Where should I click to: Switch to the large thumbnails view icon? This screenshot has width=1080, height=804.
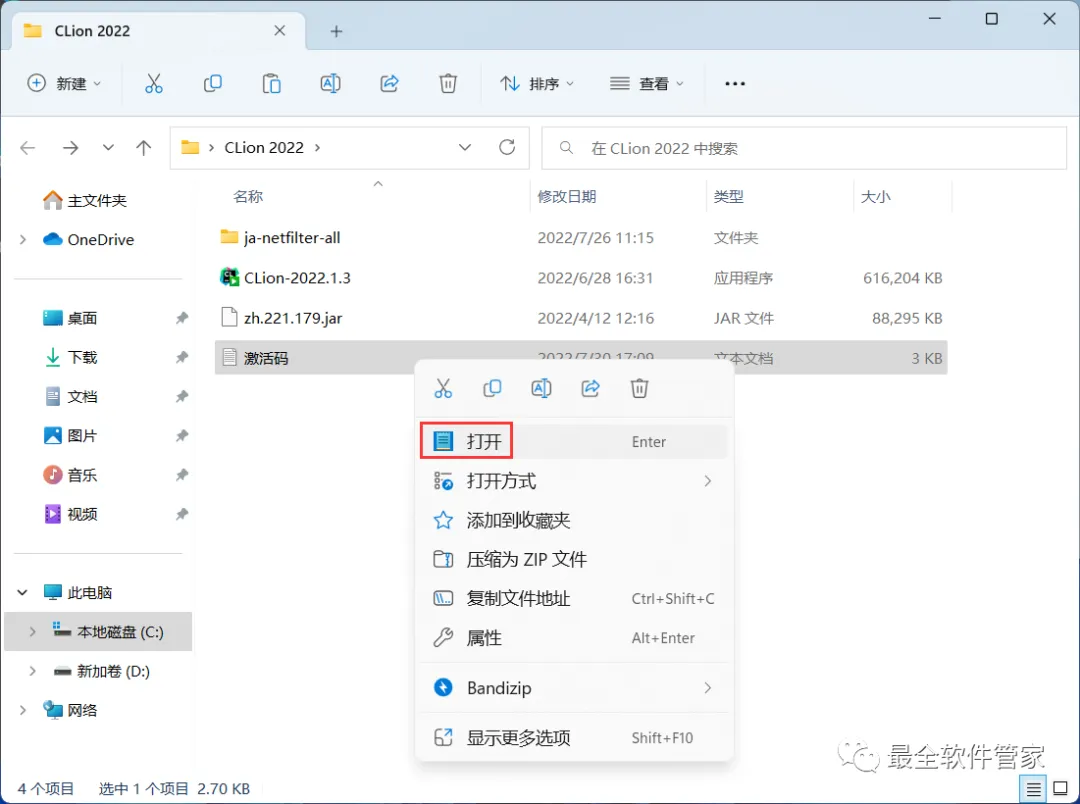(1061, 789)
